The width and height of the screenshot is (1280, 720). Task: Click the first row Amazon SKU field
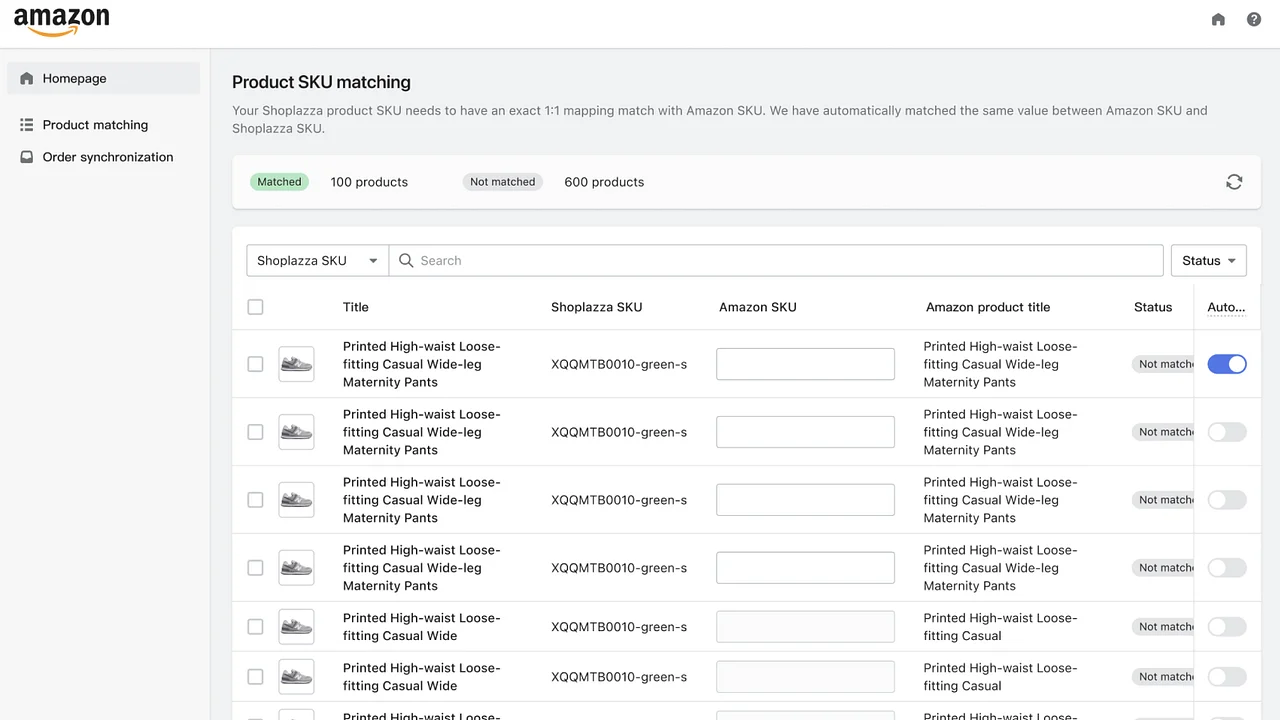click(x=805, y=364)
